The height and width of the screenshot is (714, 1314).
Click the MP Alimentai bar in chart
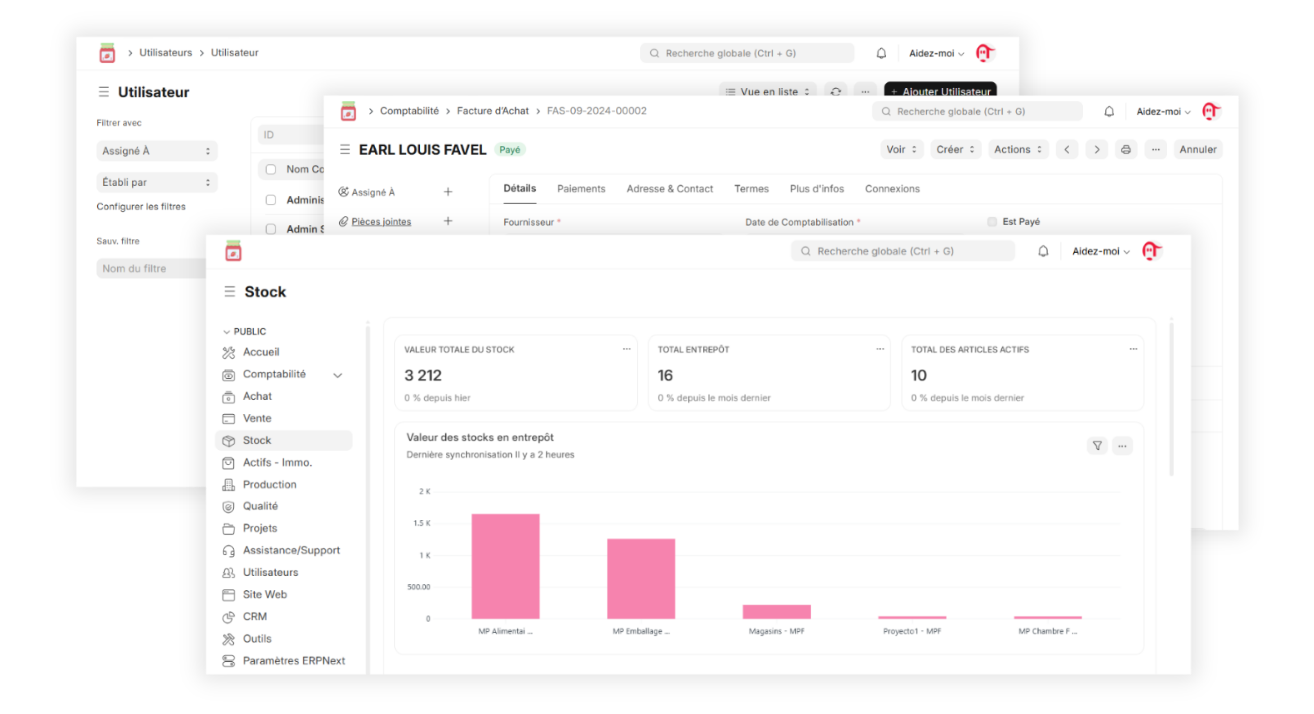[x=505, y=566]
